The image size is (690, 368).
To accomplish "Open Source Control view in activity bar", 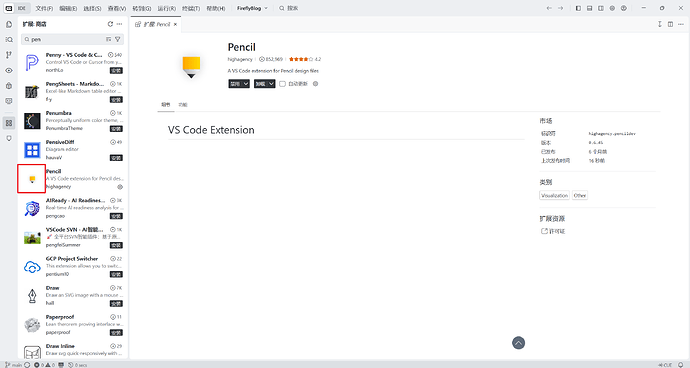I will (x=9, y=55).
